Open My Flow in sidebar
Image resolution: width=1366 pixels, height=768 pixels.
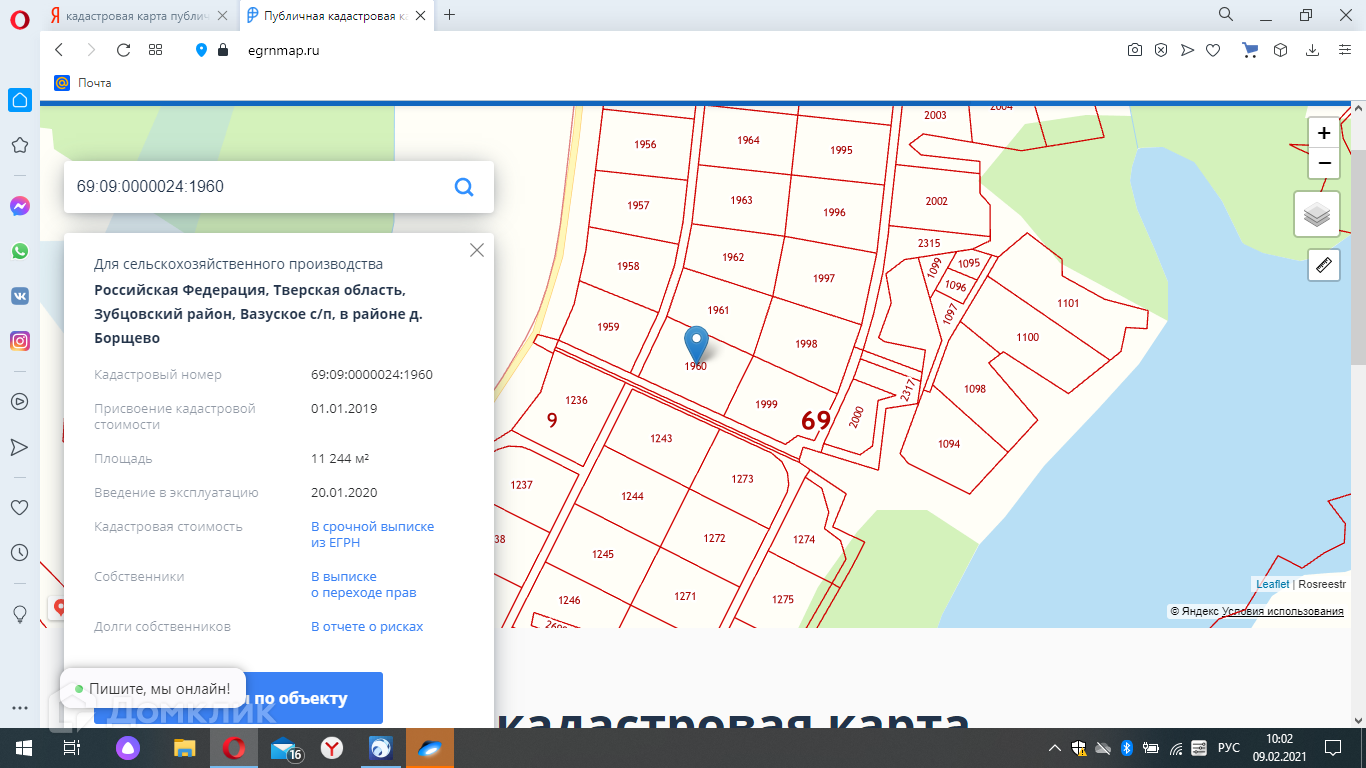point(19,447)
